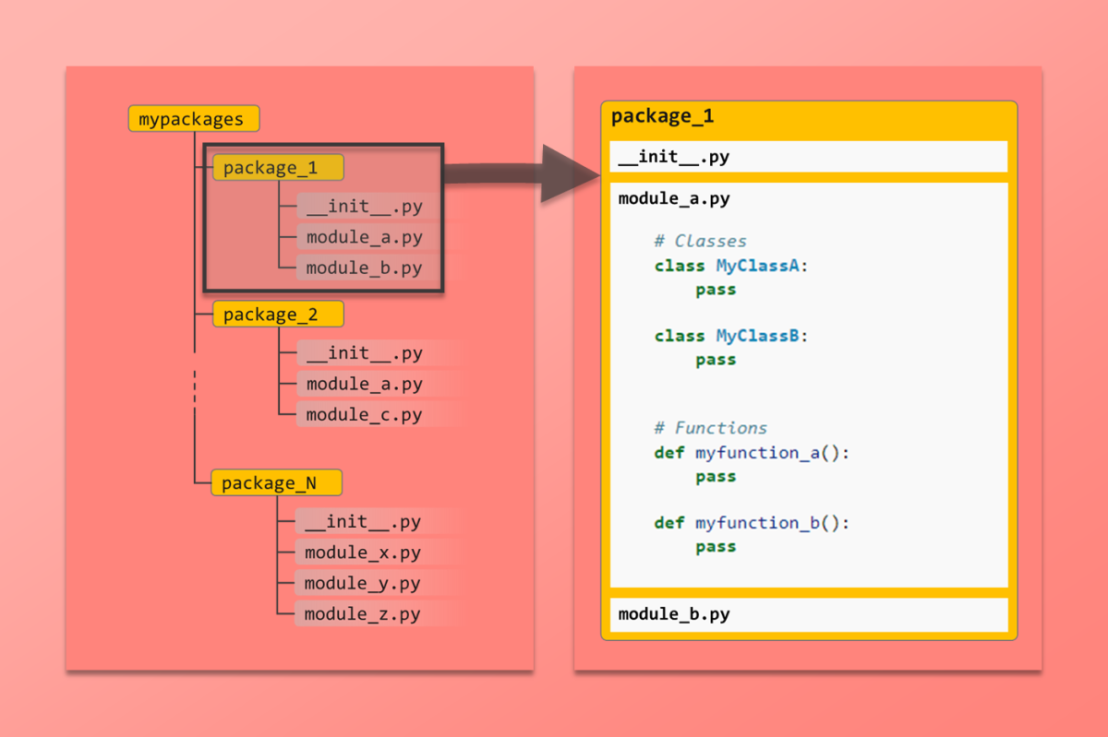Select the module_y.py file
The width and height of the screenshot is (1108, 737).
pyautogui.click(x=362, y=583)
